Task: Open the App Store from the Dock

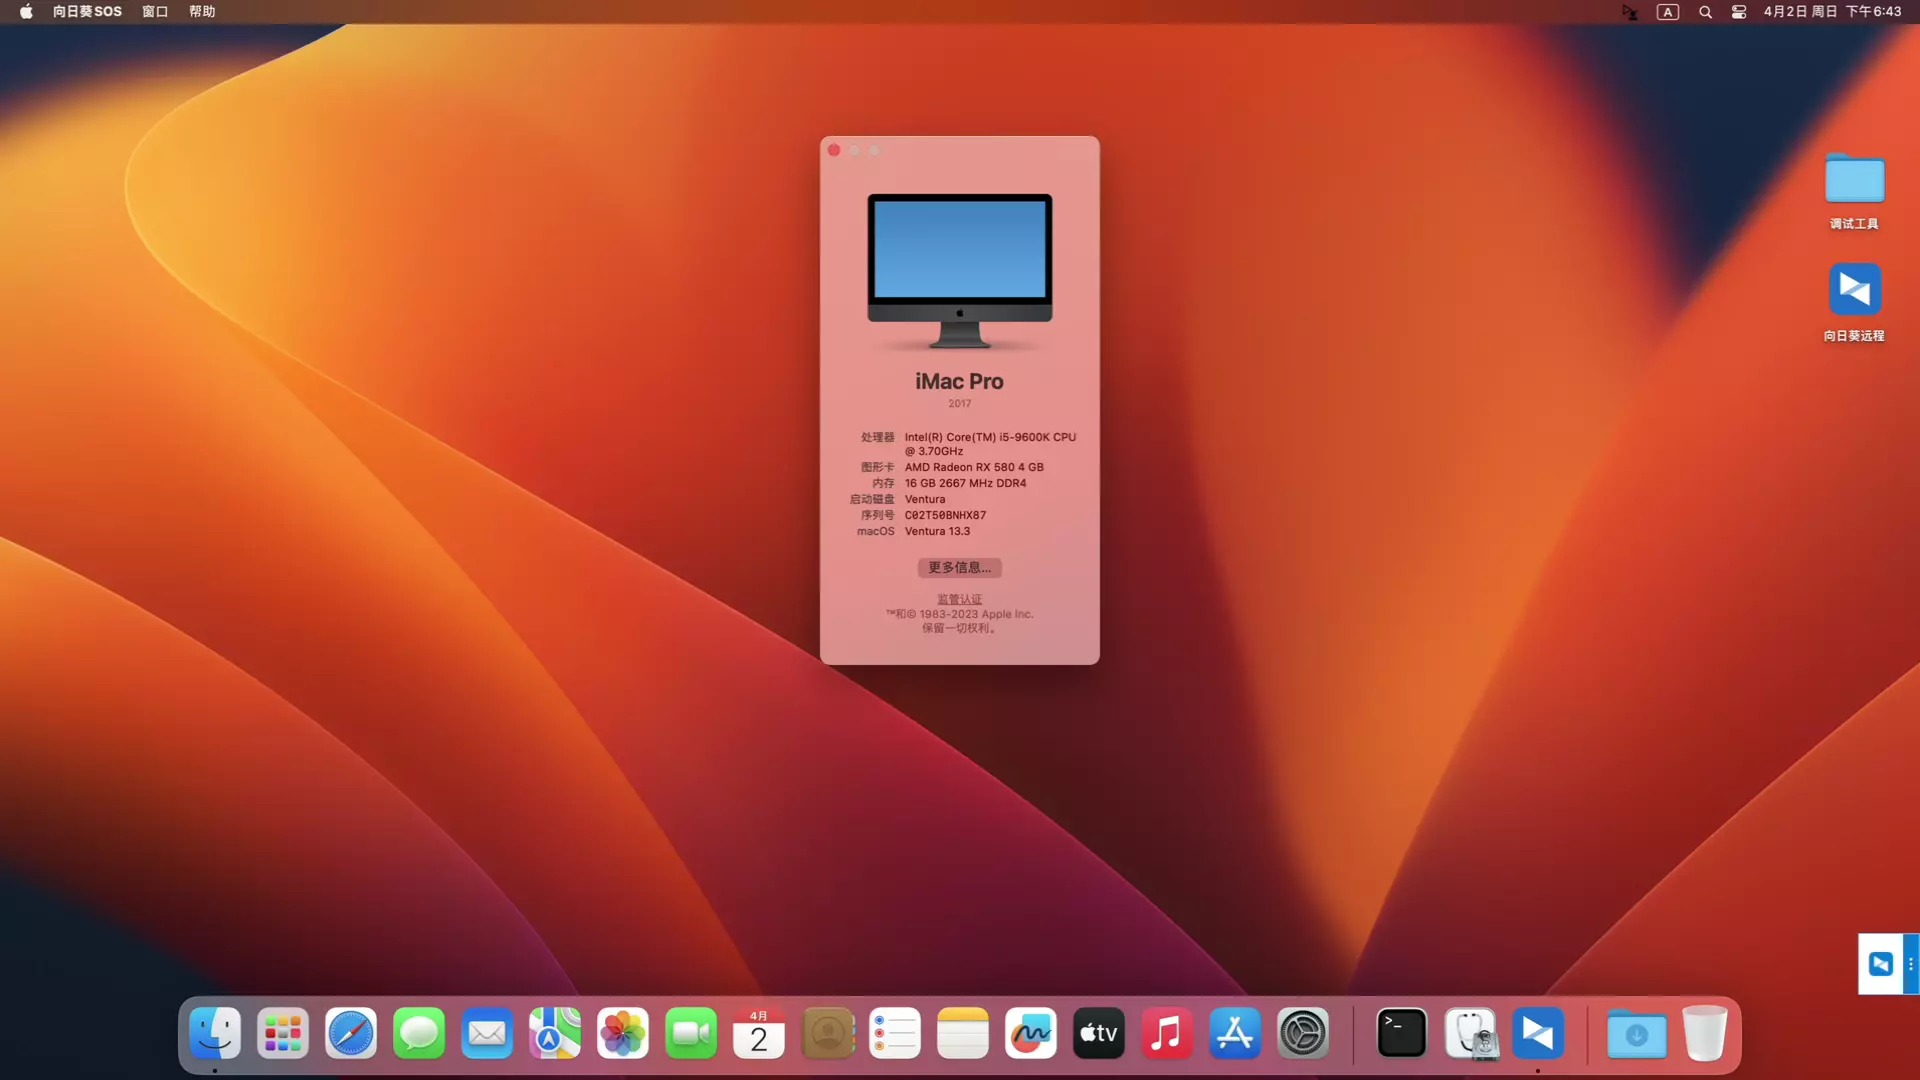Action: [x=1235, y=1033]
